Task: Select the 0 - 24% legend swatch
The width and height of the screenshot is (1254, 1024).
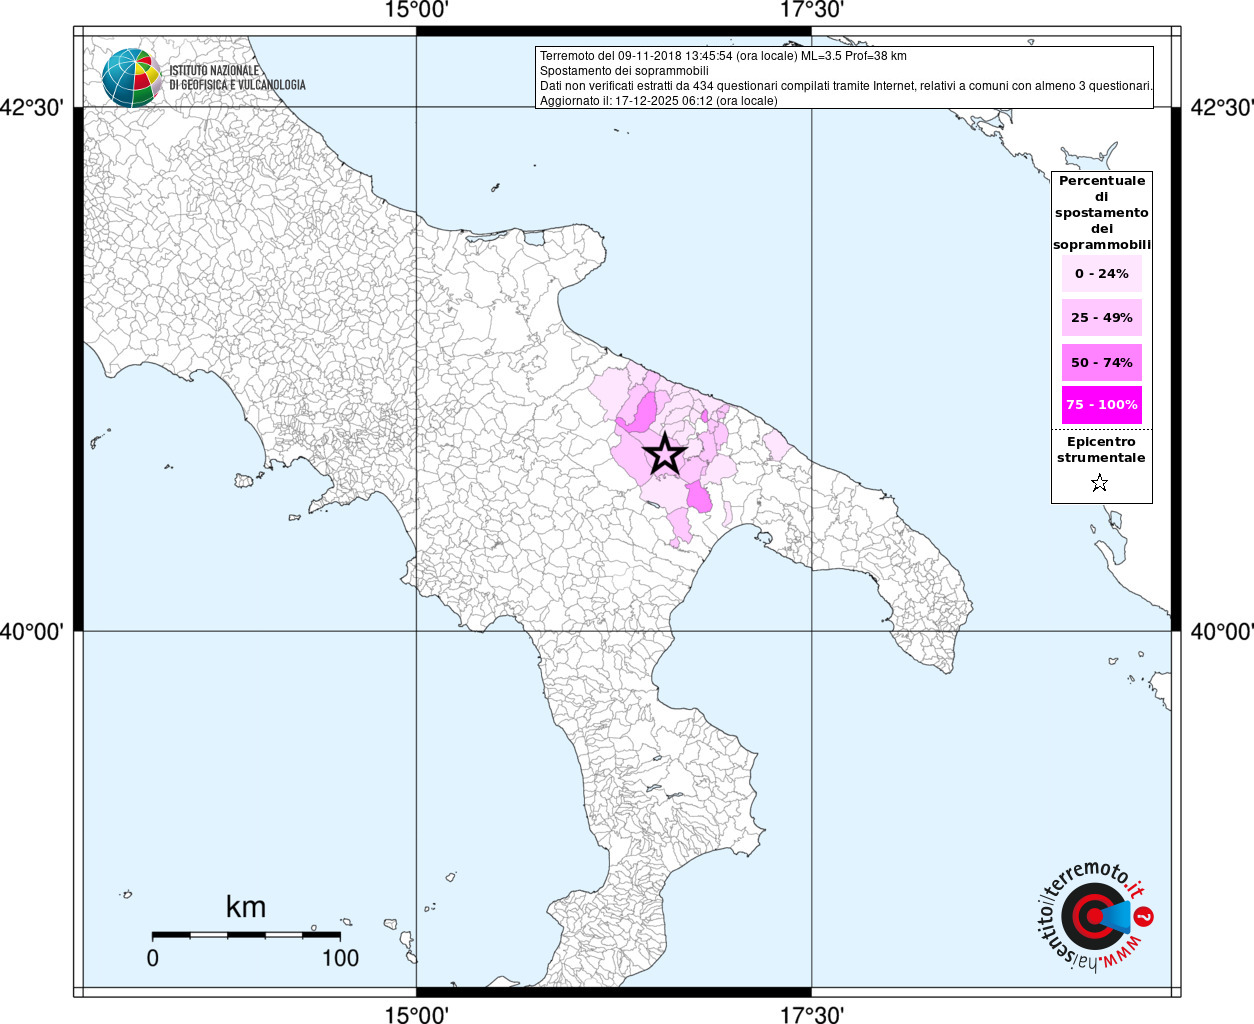Action: (1102, 273)
